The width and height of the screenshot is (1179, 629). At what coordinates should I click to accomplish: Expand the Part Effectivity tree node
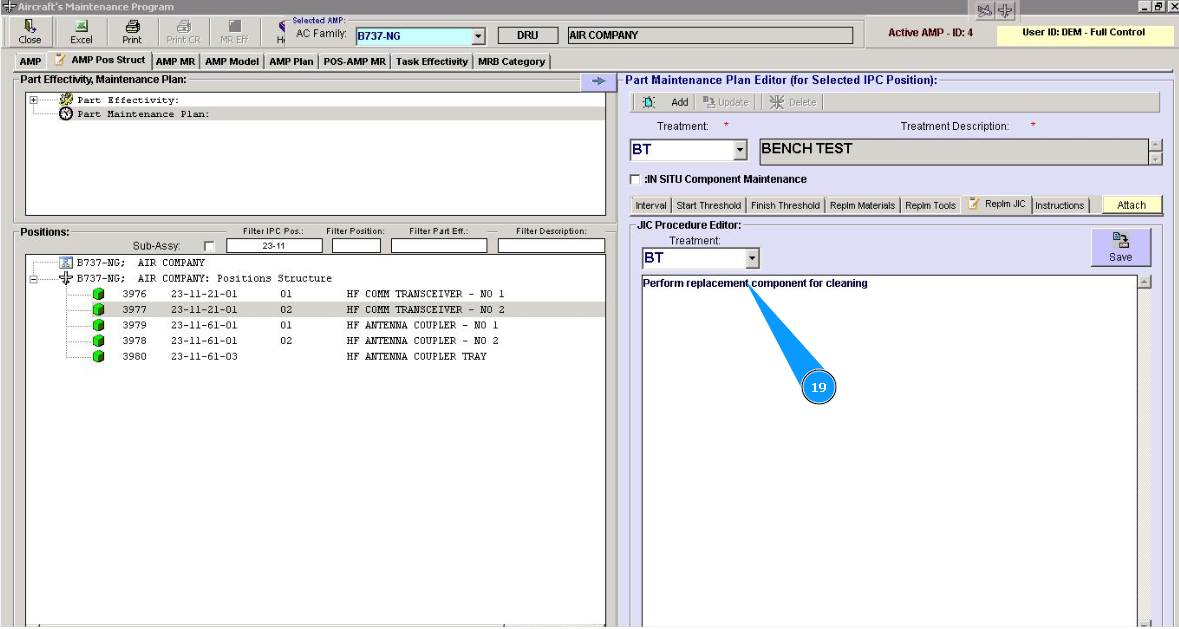pos(33,100)
